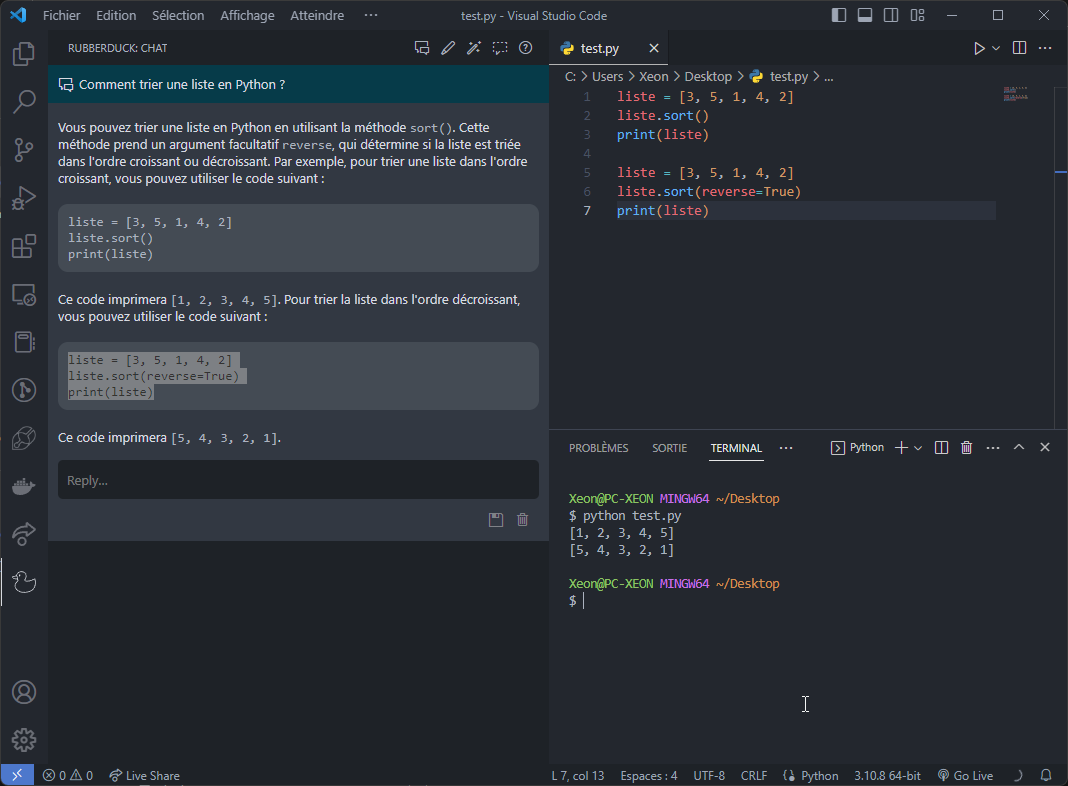Click the save icon below the reply box
Screen dimensions: 1068x786
[x=496, y=520]
